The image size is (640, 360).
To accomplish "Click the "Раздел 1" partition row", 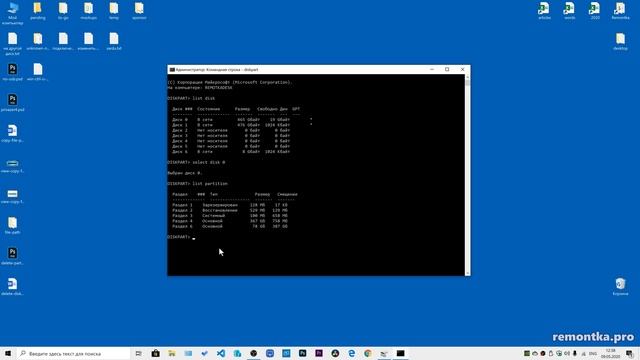I will [x=230, y=205].
